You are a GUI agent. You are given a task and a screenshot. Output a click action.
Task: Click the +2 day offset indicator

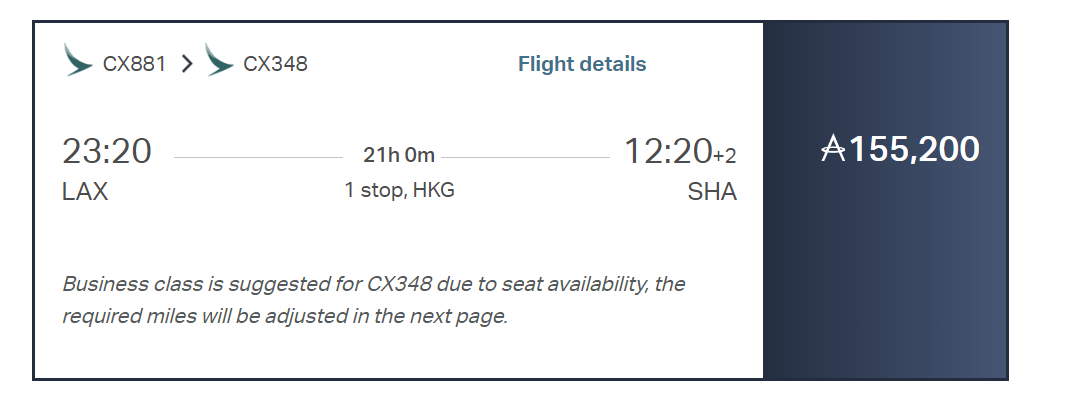click(x=724, y=156)
